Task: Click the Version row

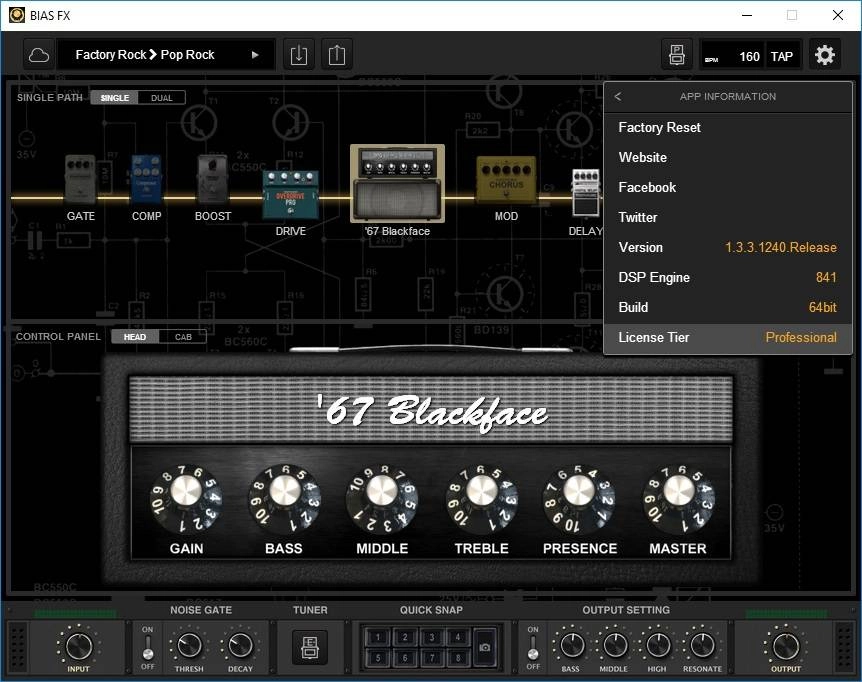Action: pyautogui.click(x=728, y=247)
